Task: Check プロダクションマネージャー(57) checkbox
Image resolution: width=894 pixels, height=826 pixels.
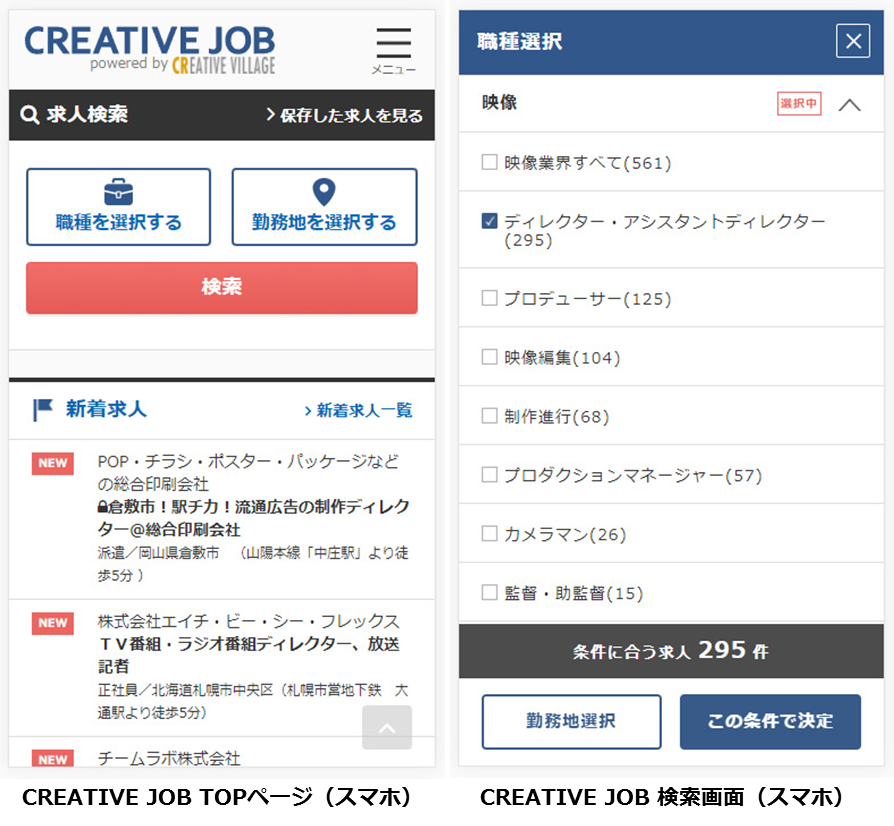Action: (x=489, y=474)
